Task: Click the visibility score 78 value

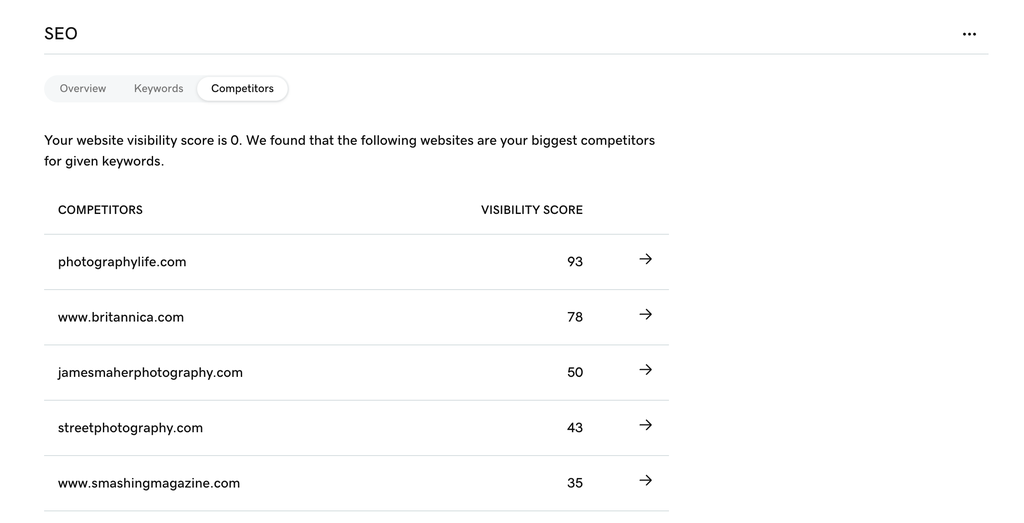Action: click(574, 317)
